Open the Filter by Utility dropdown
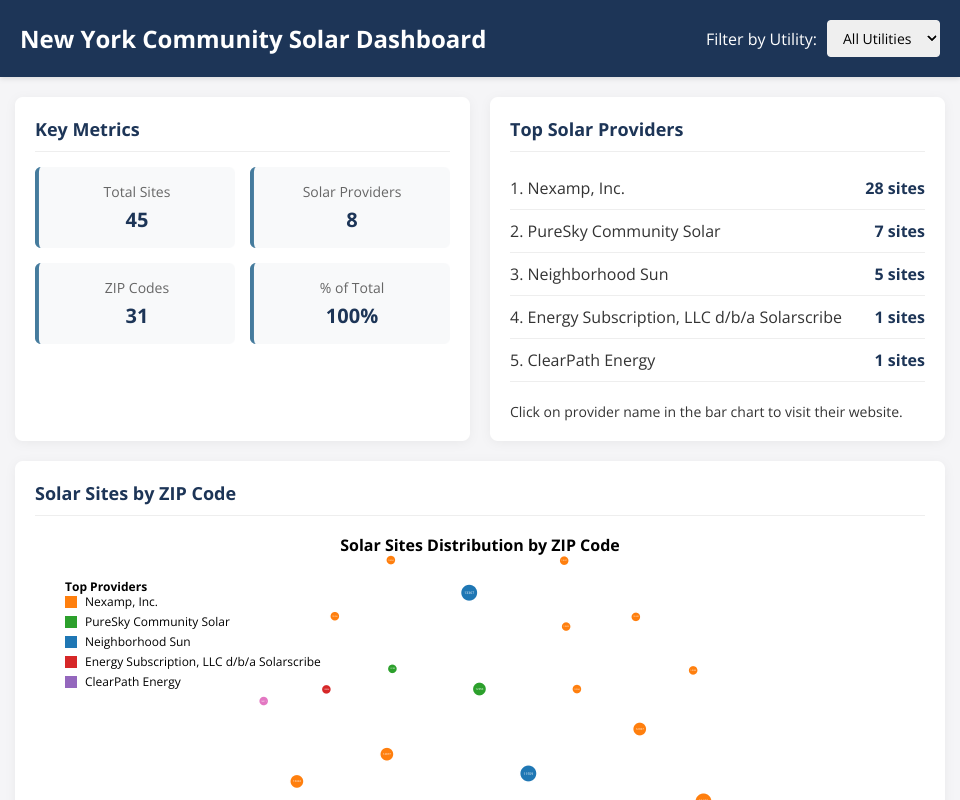The width and height of the screenshot is (960, 800). coord(883,39)
